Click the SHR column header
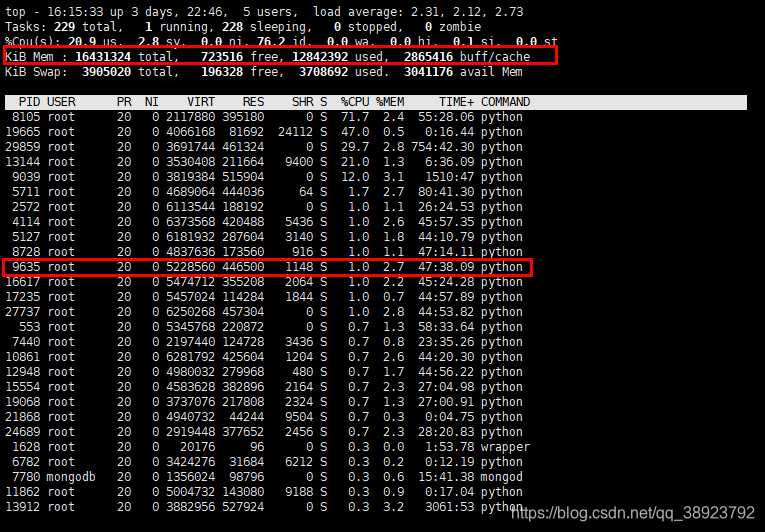The image size is (765, 532). pos(302,102)
